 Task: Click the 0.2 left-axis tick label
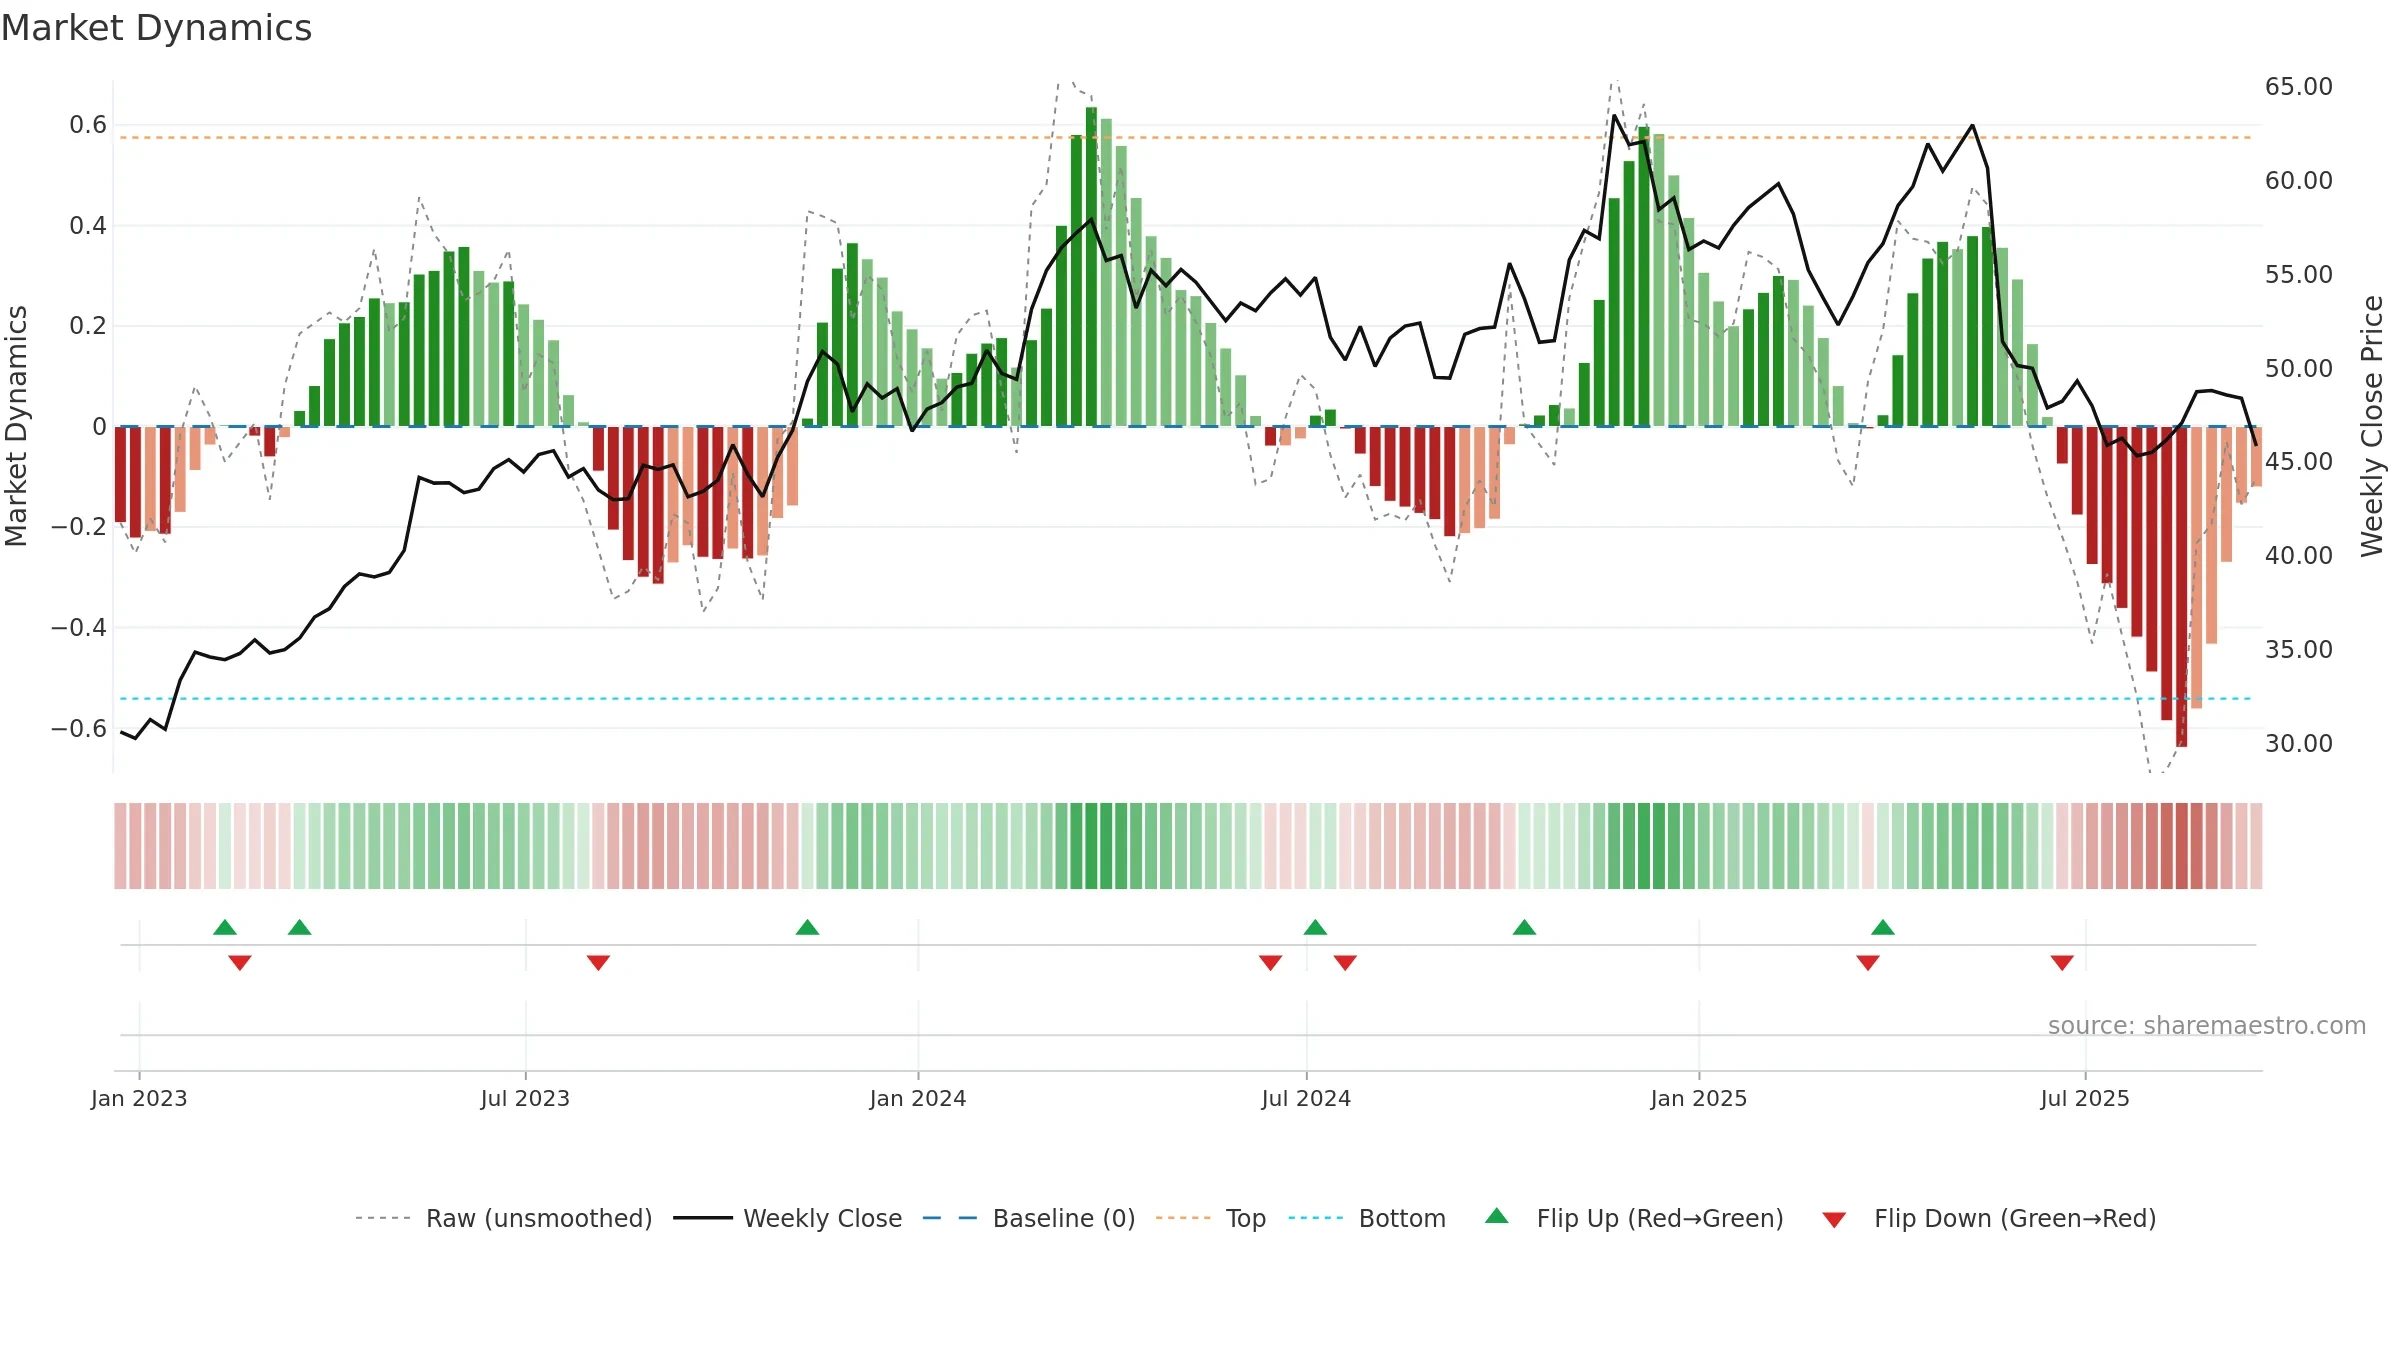88,326
